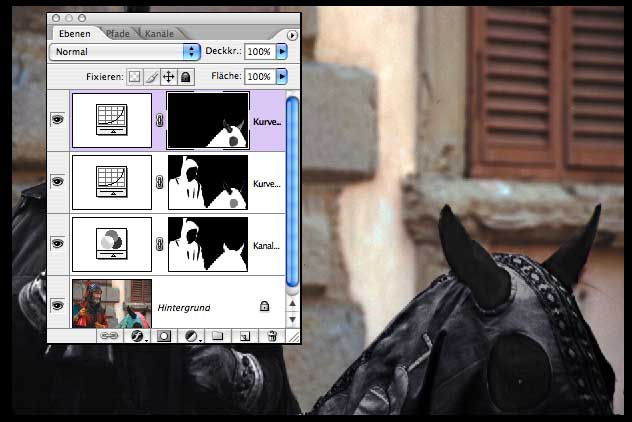632x422 pixels.
Task: Toggle lock transparent pixels in Fixieren
Action: click(135, 77)
